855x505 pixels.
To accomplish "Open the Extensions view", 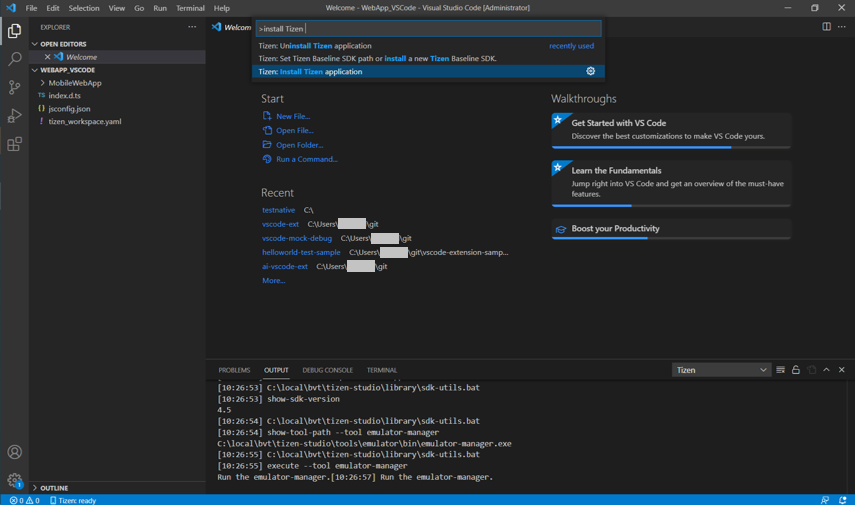I will [14, 145].
